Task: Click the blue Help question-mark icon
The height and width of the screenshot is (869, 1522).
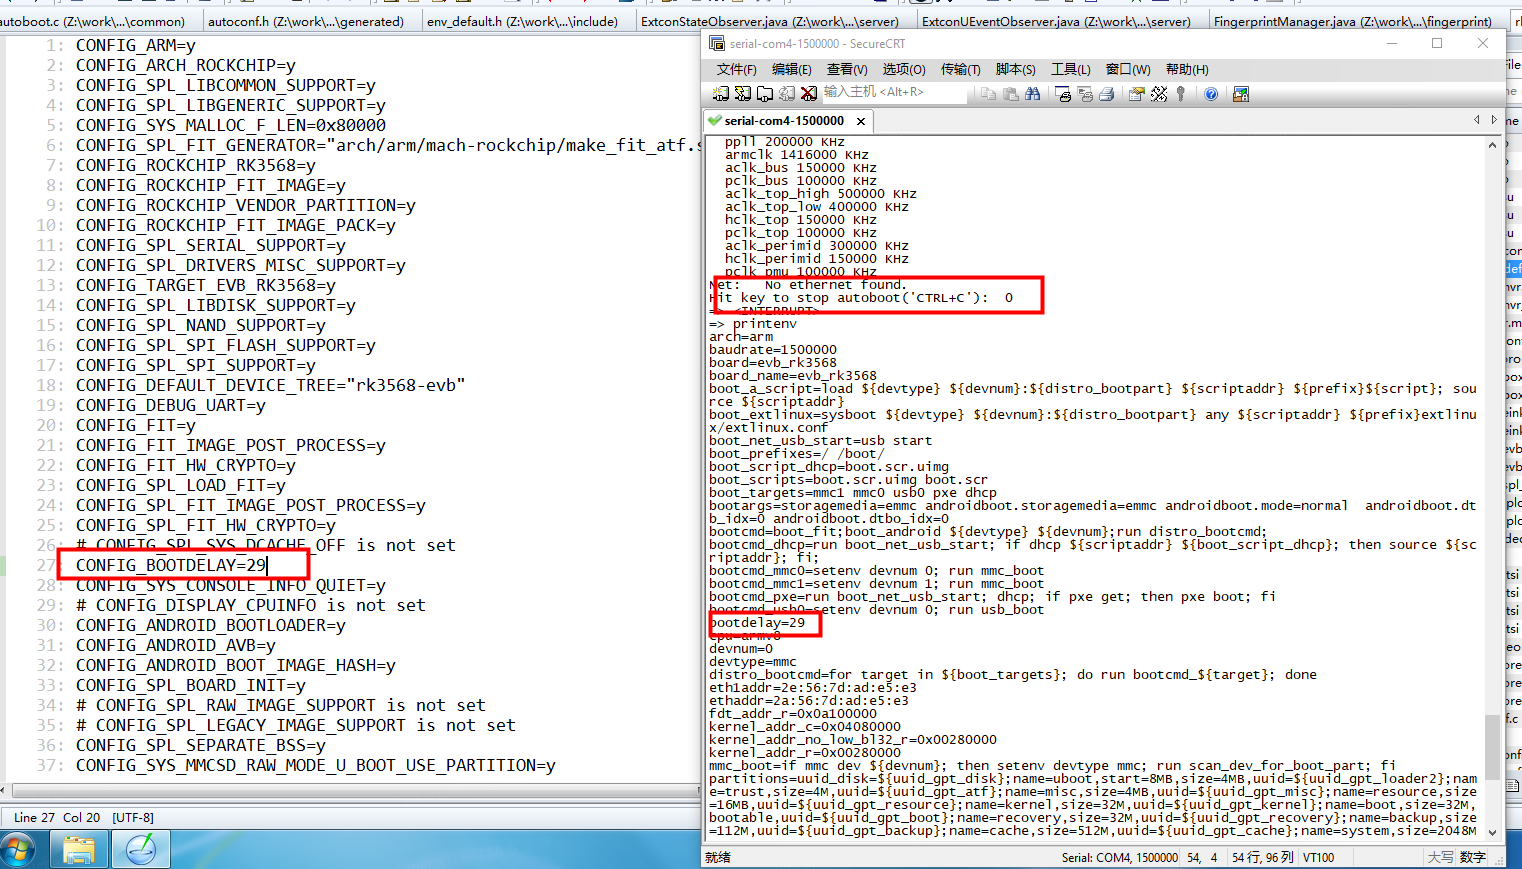Action: 1210,93
